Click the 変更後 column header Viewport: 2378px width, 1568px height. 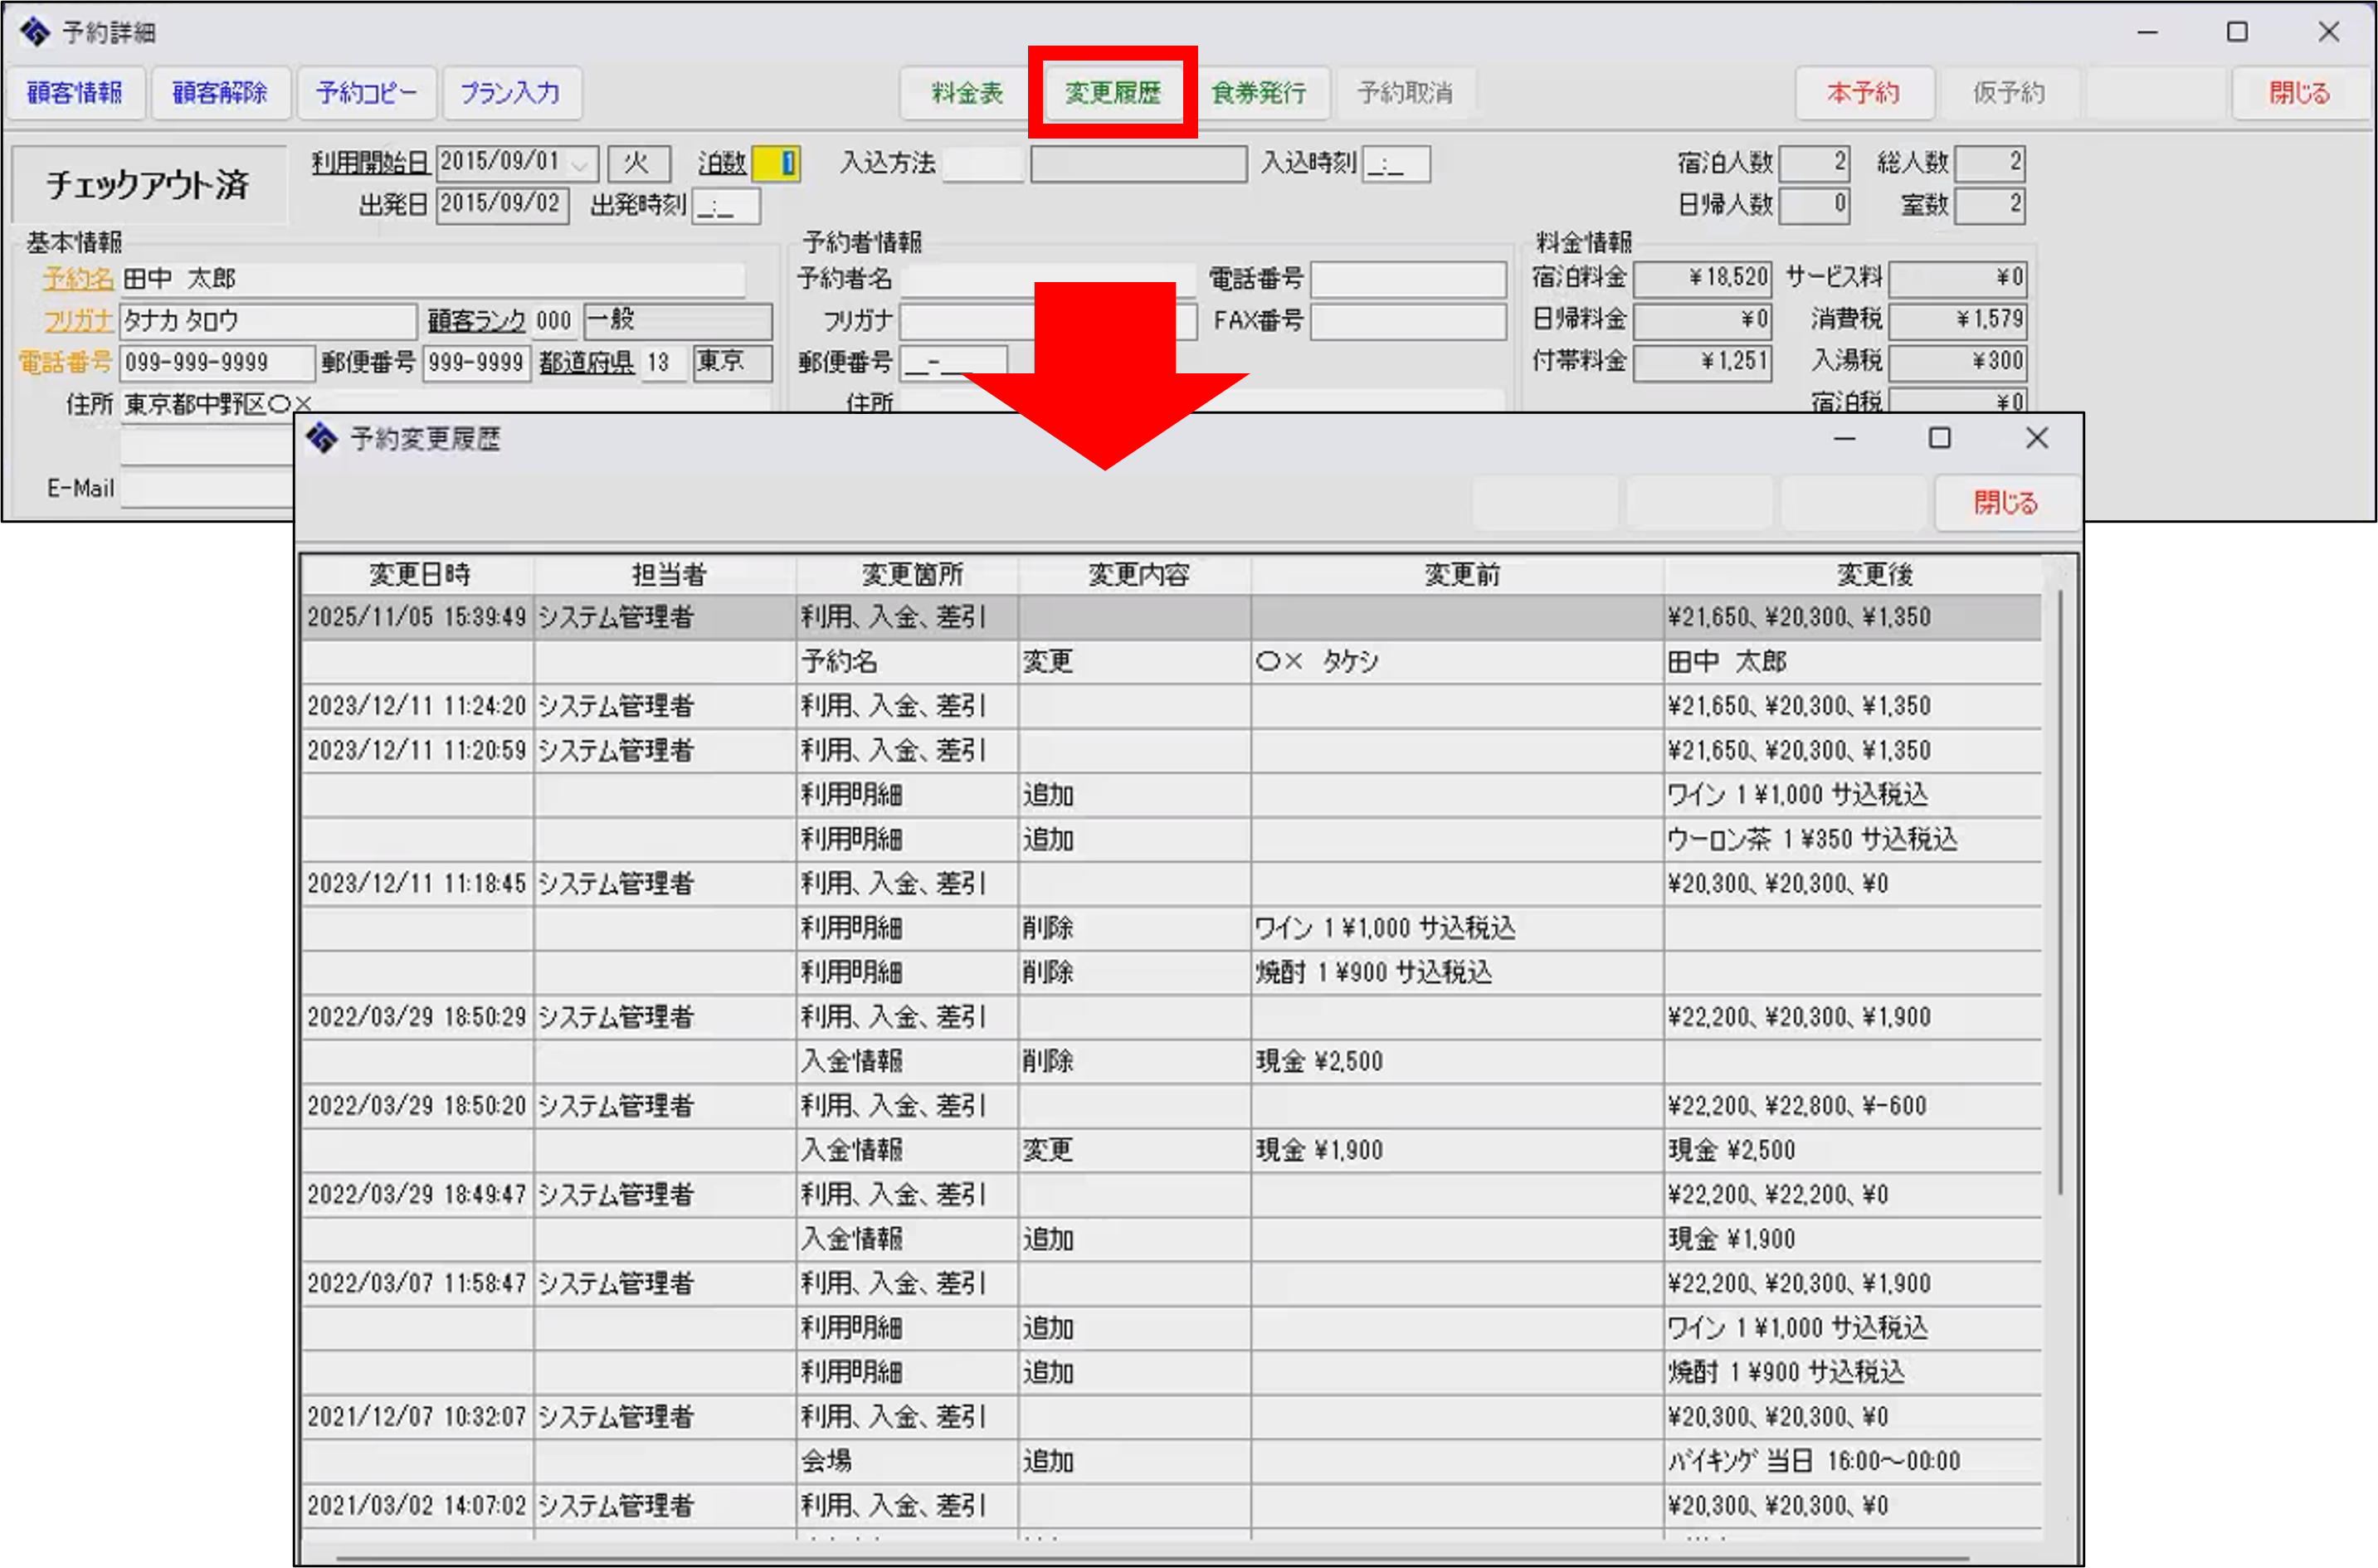pos(1874,574)
